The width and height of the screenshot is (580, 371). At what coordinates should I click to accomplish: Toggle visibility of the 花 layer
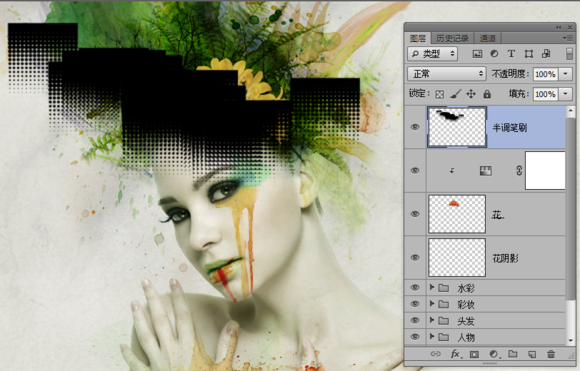click(415, 214)
